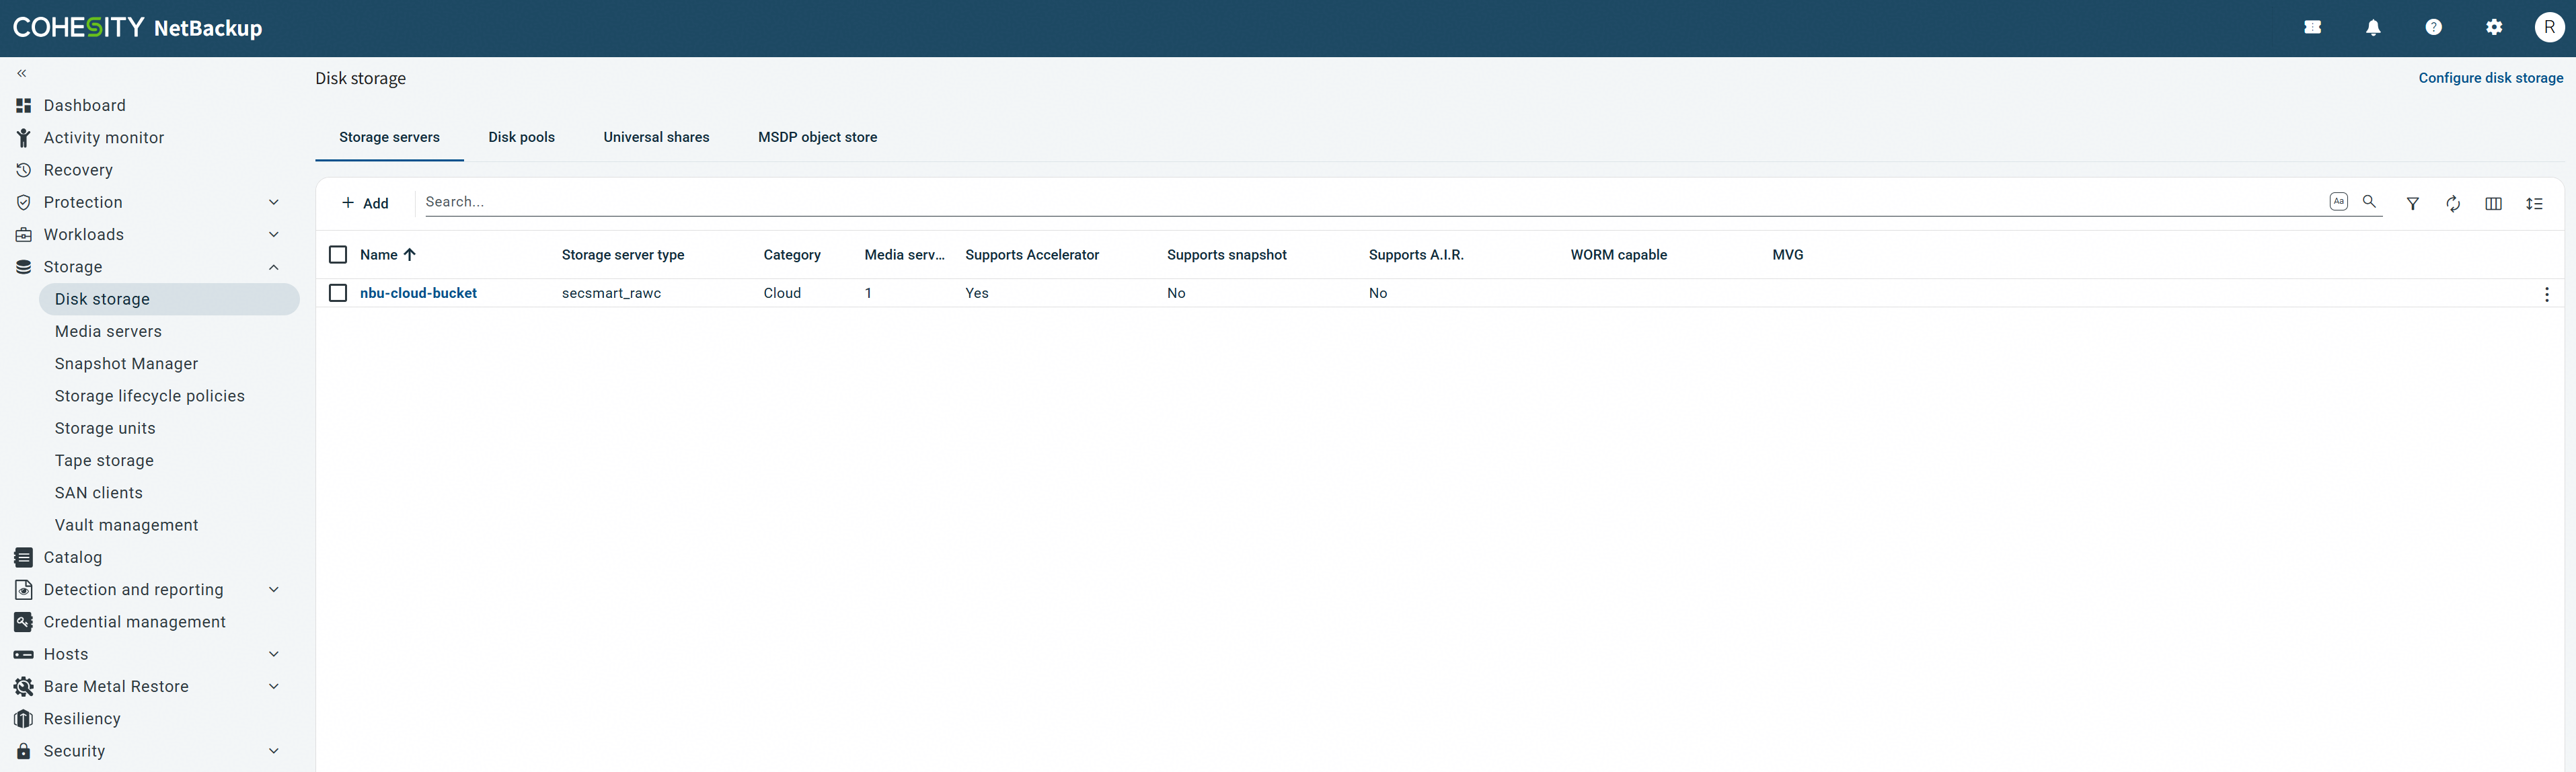Click the Cohesity NetBackup logo

(138, 28)
